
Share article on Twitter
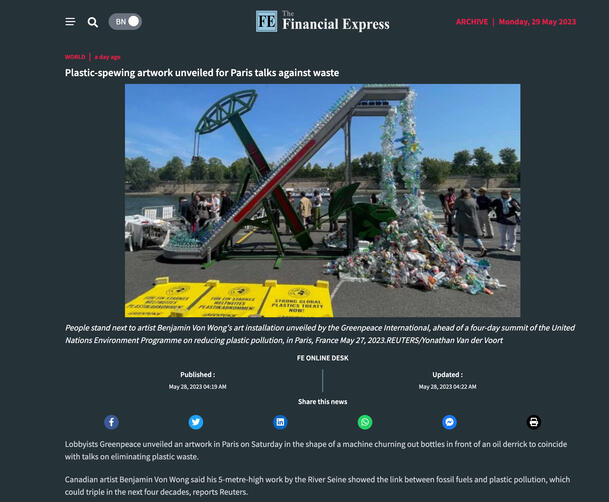click(x=196, y=422)
